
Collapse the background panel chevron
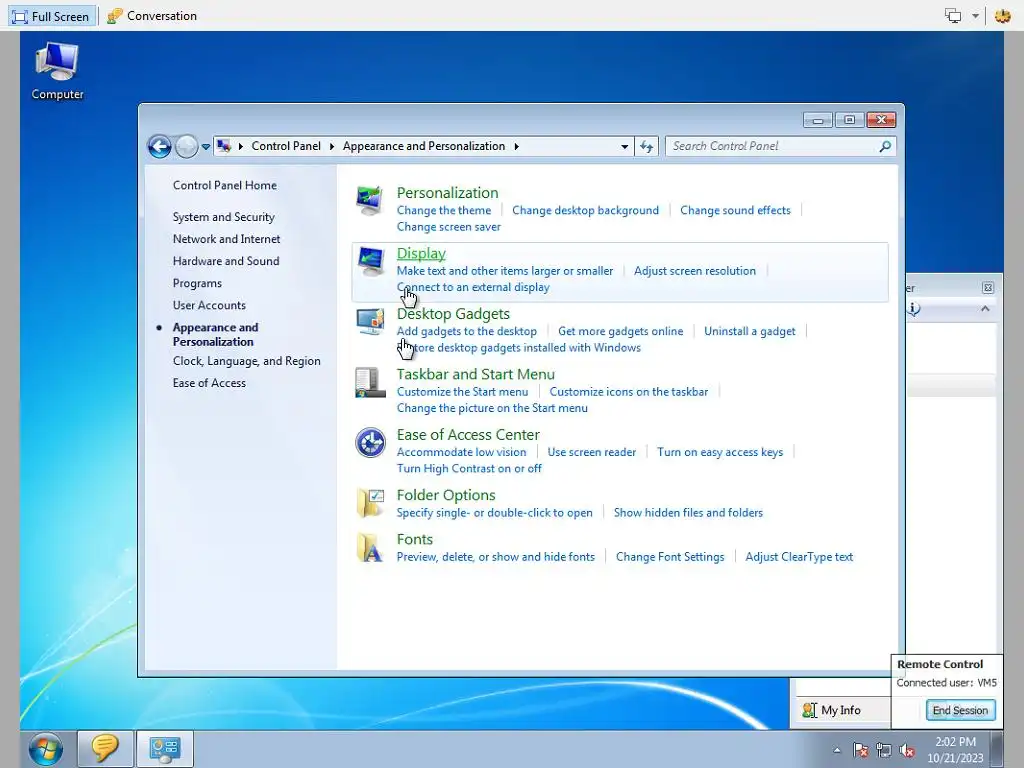pyautogui.click(x=985, y=309)
